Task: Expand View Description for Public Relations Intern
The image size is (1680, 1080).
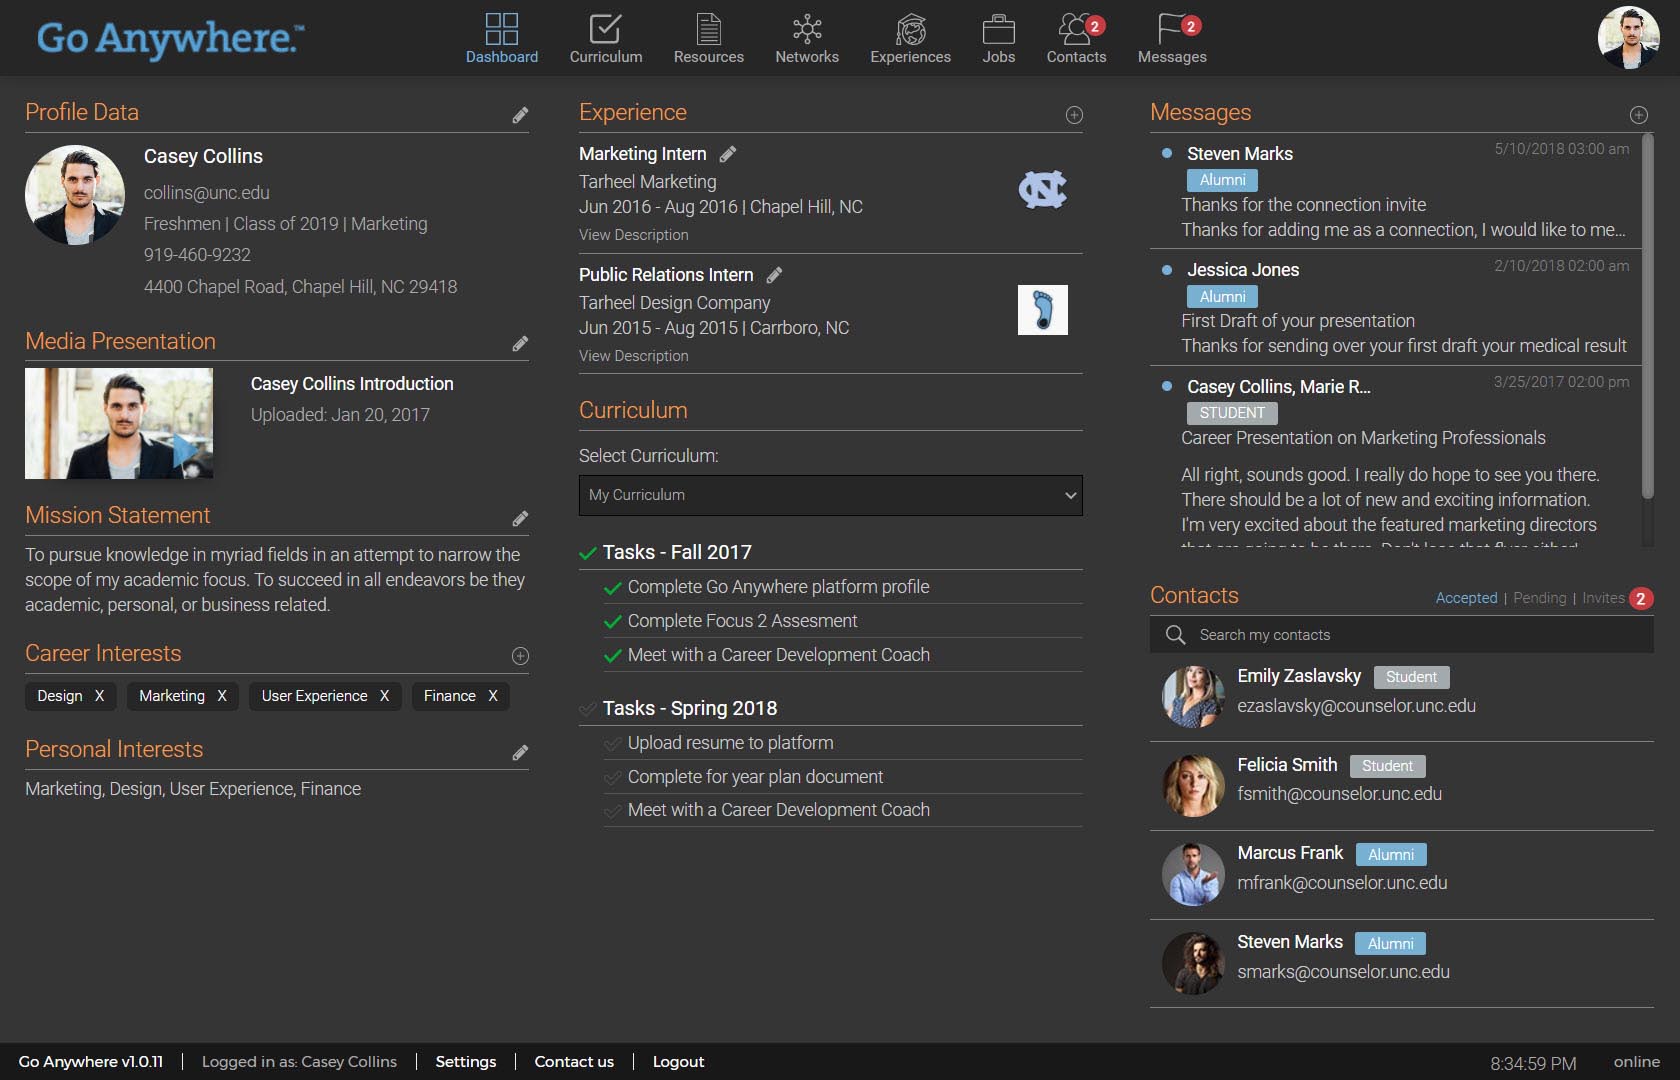Action: point(633,356)
